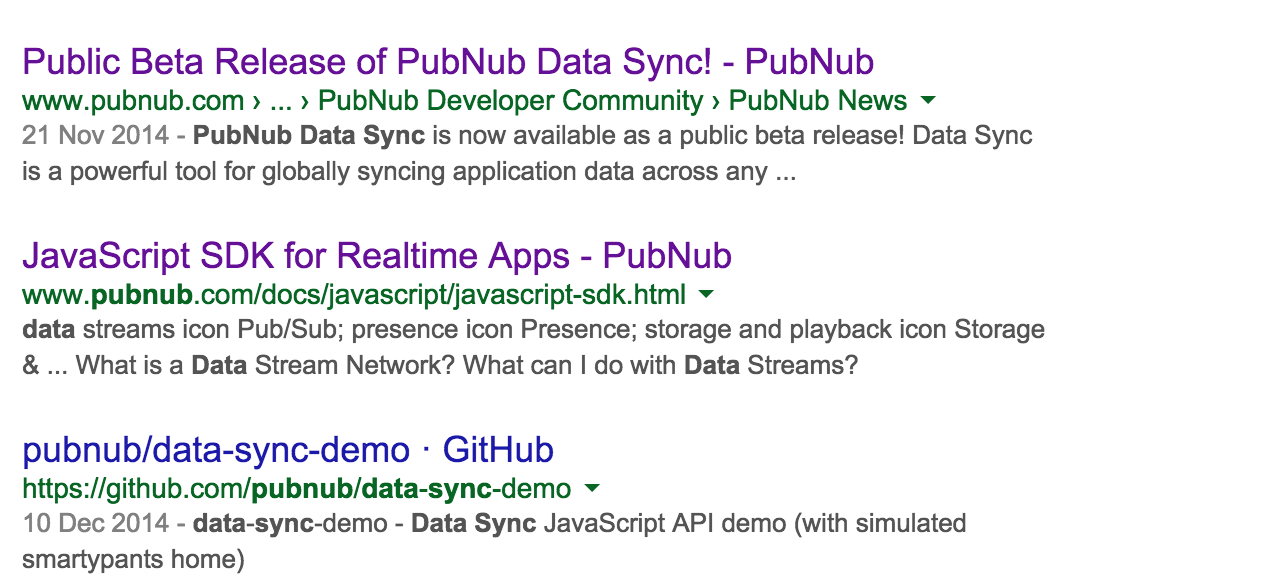This screenshot has width=1262, height=588.
Task: Click the '10 Dec 2014' date text
Action: point(97,523)
